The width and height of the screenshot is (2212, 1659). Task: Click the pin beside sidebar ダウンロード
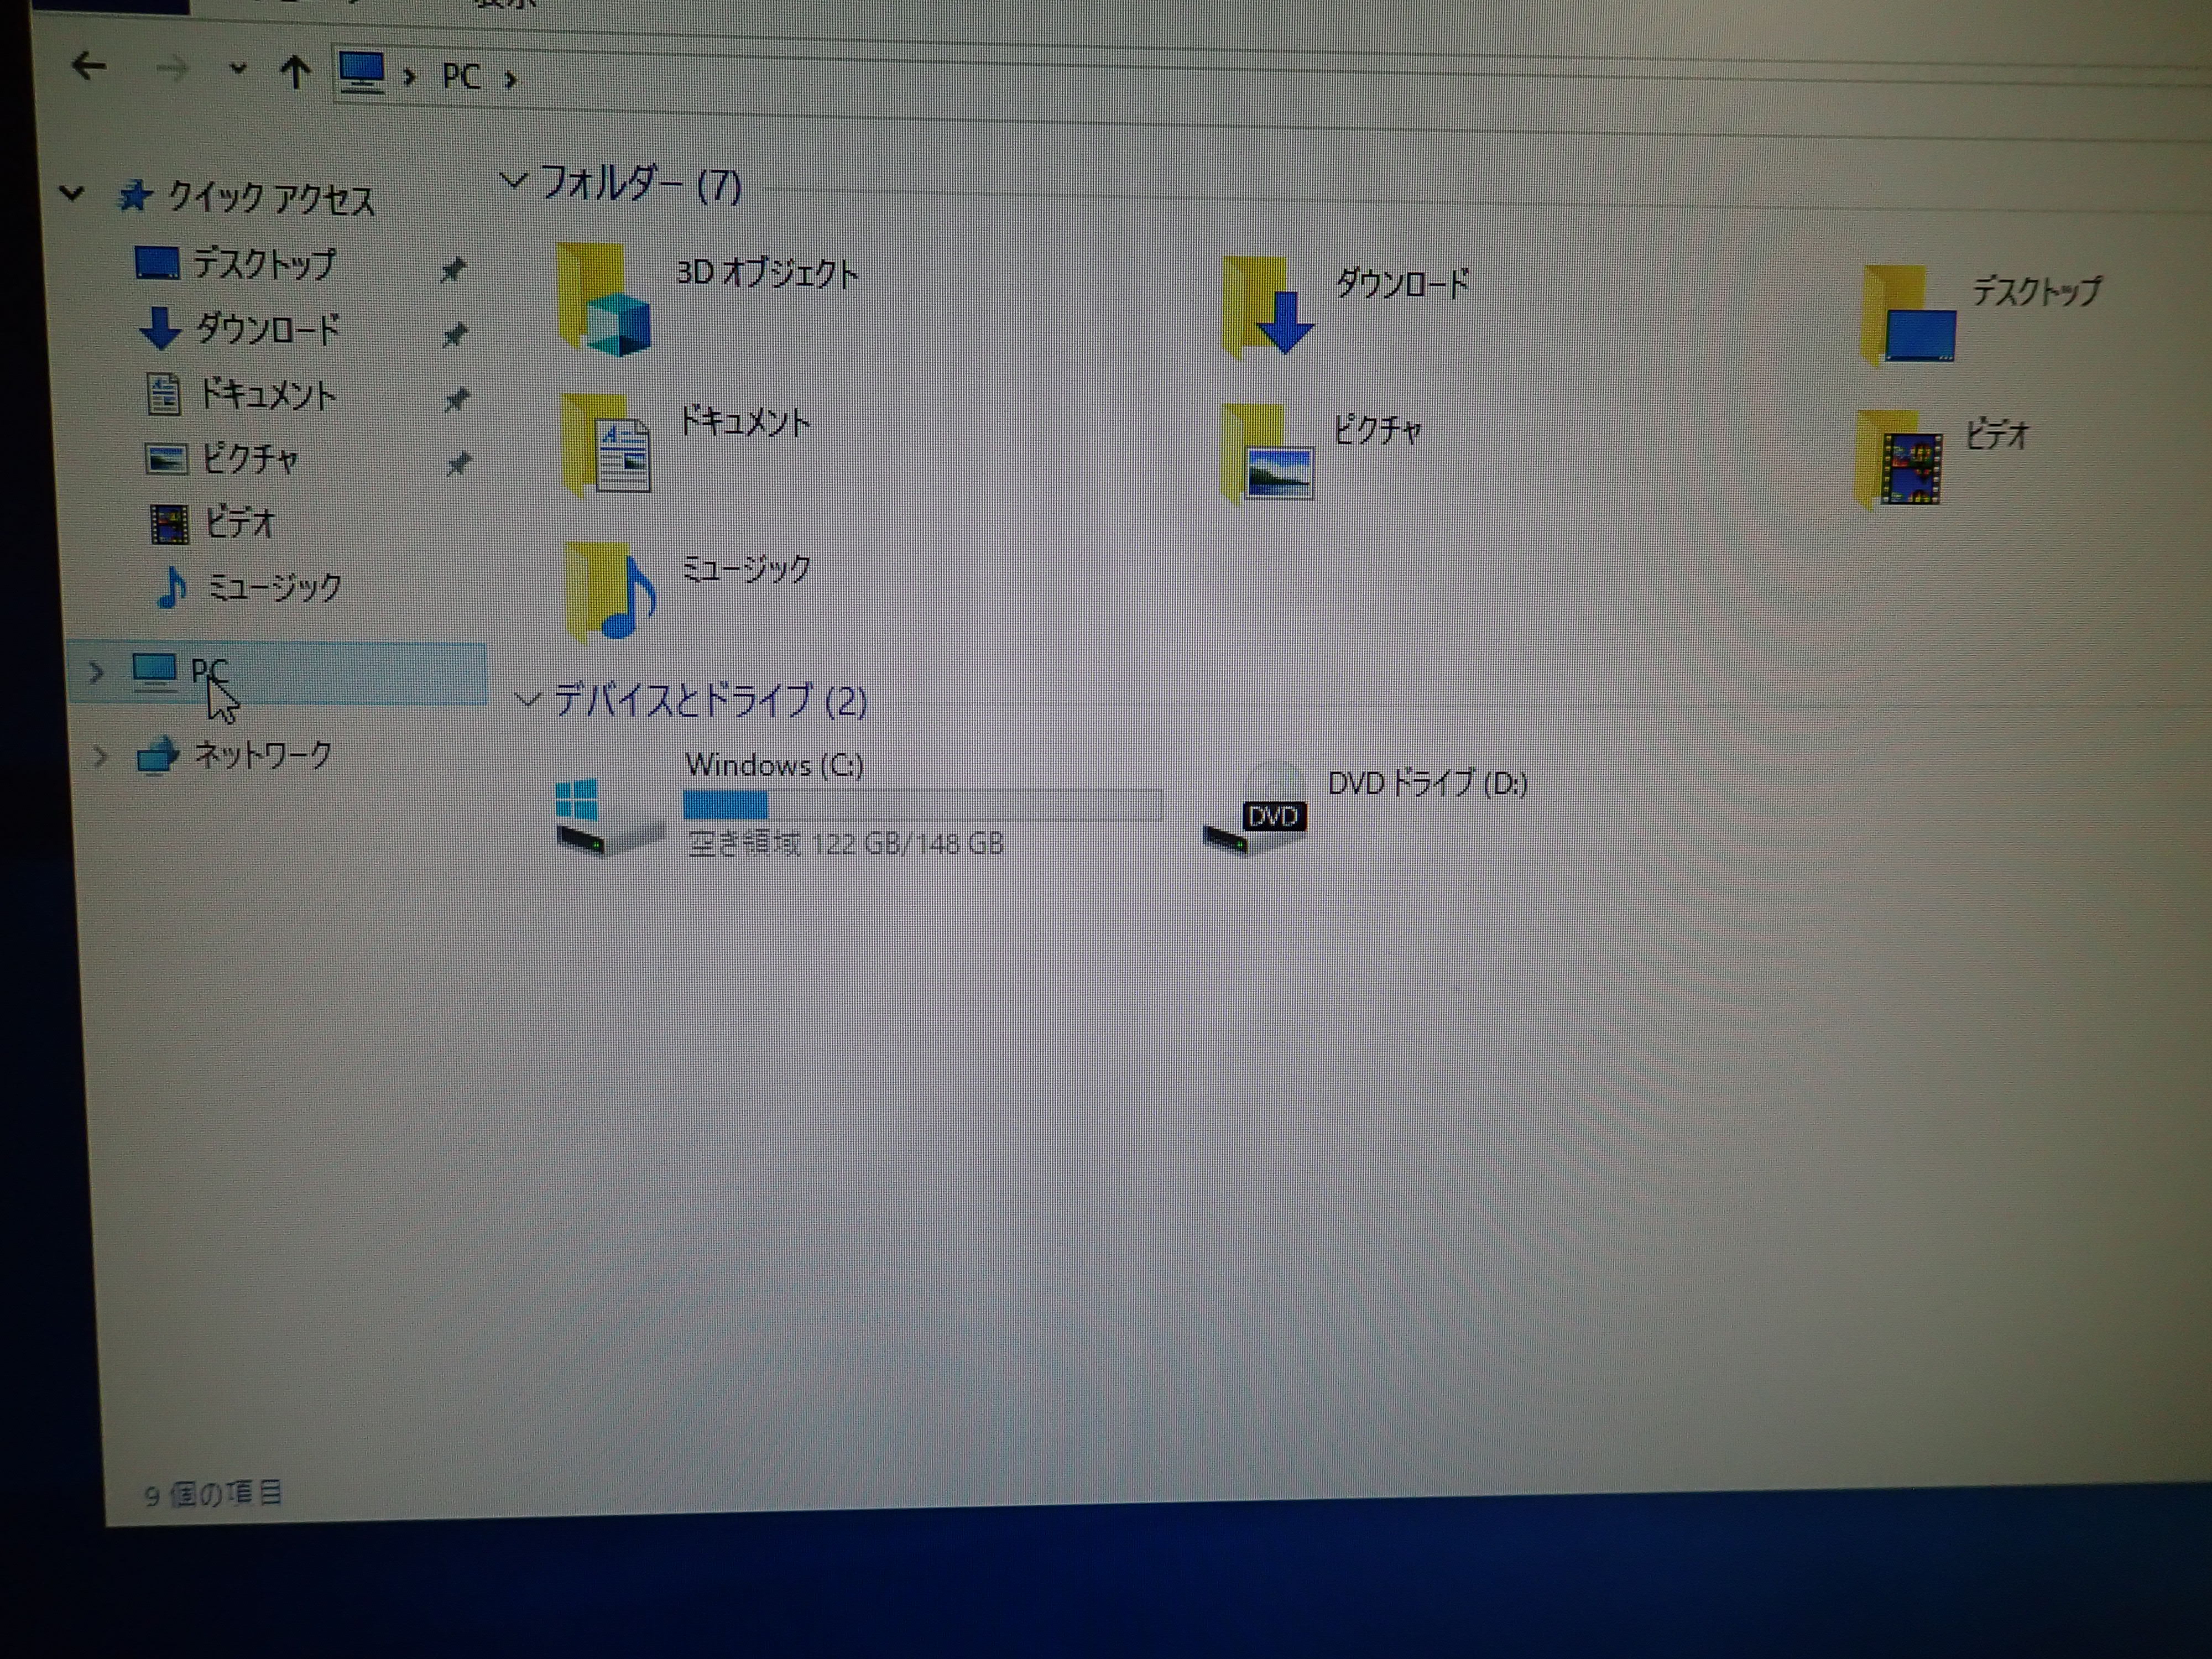[455, 334]
